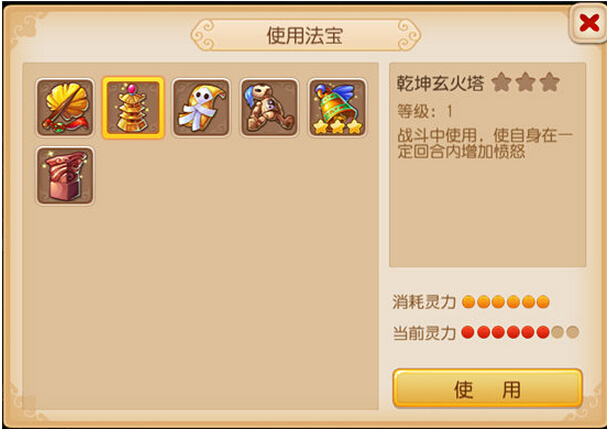Viewport: 608px width, 432px height.
Task: Choose the white ghost talisman treasure
Action: coord(201,108)
